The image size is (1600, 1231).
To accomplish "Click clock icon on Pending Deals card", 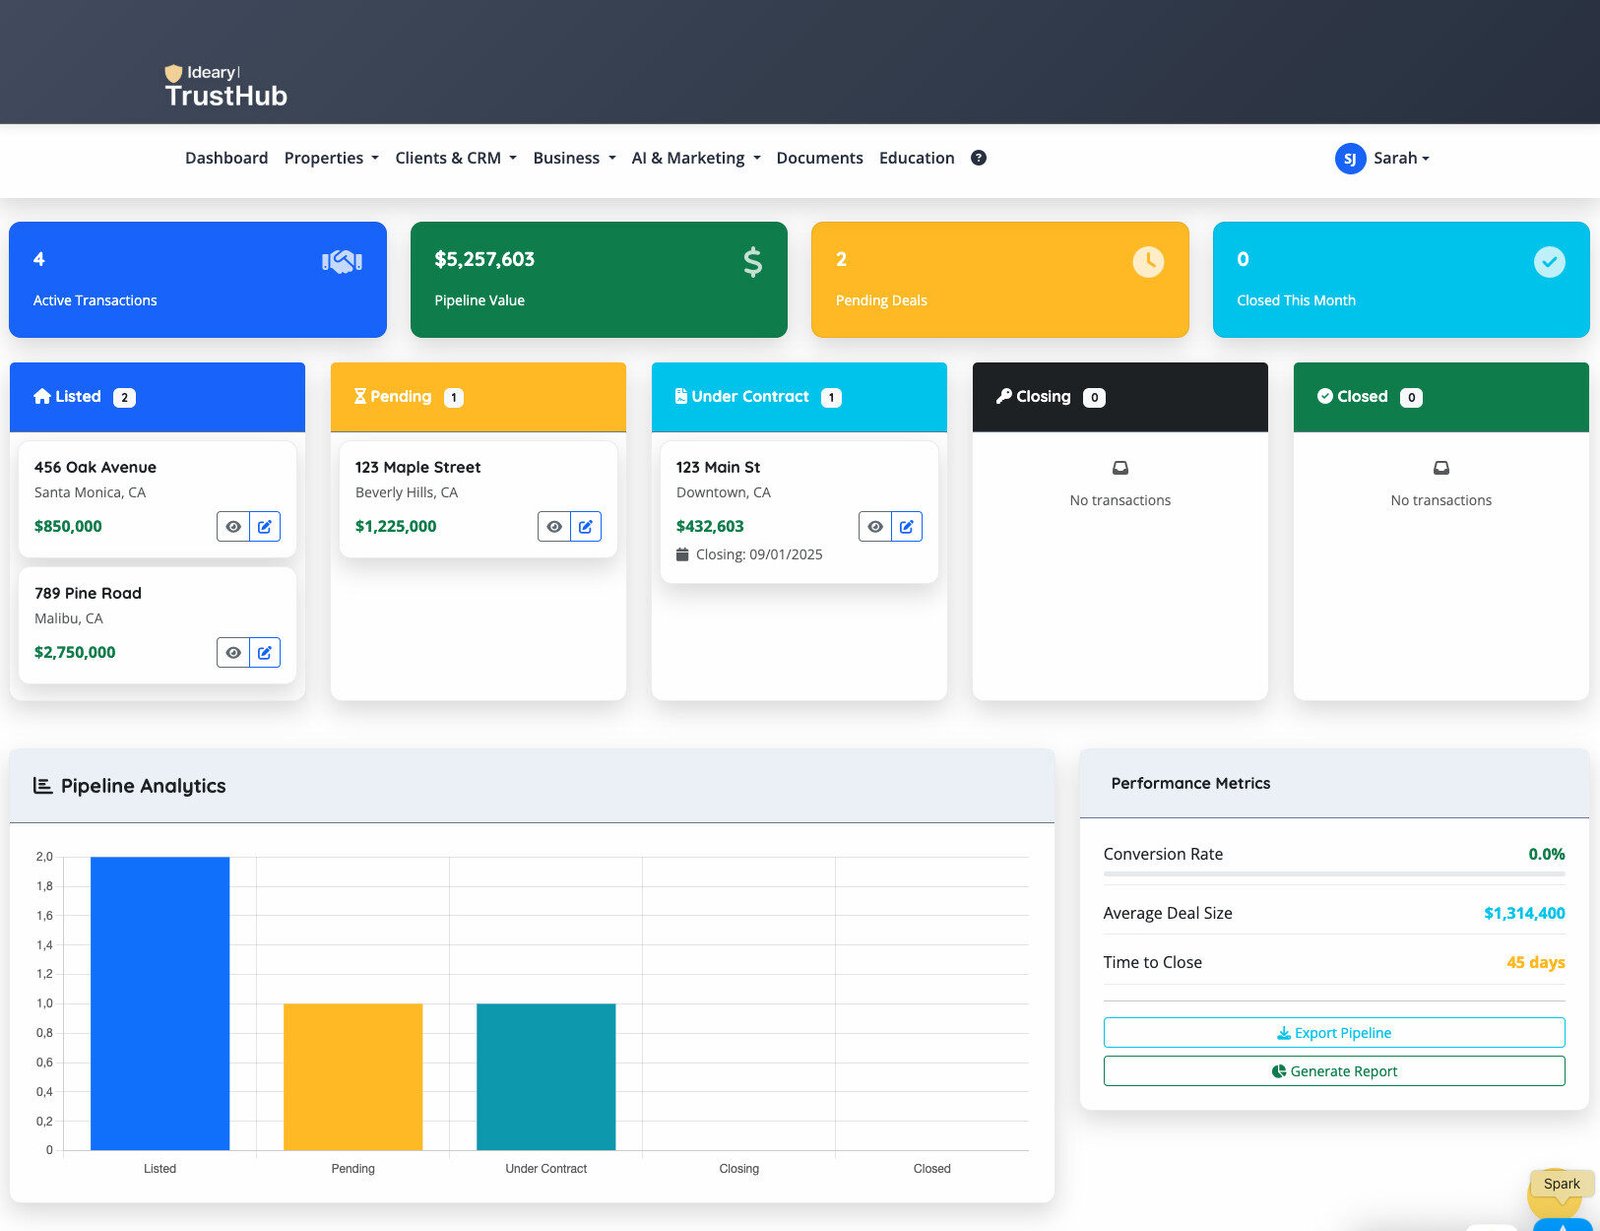I will point(1148,262).
